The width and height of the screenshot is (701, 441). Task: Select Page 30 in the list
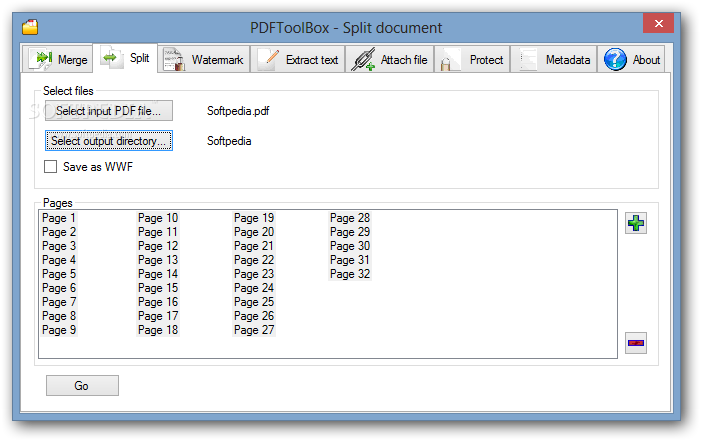click(x=350, y=246)
